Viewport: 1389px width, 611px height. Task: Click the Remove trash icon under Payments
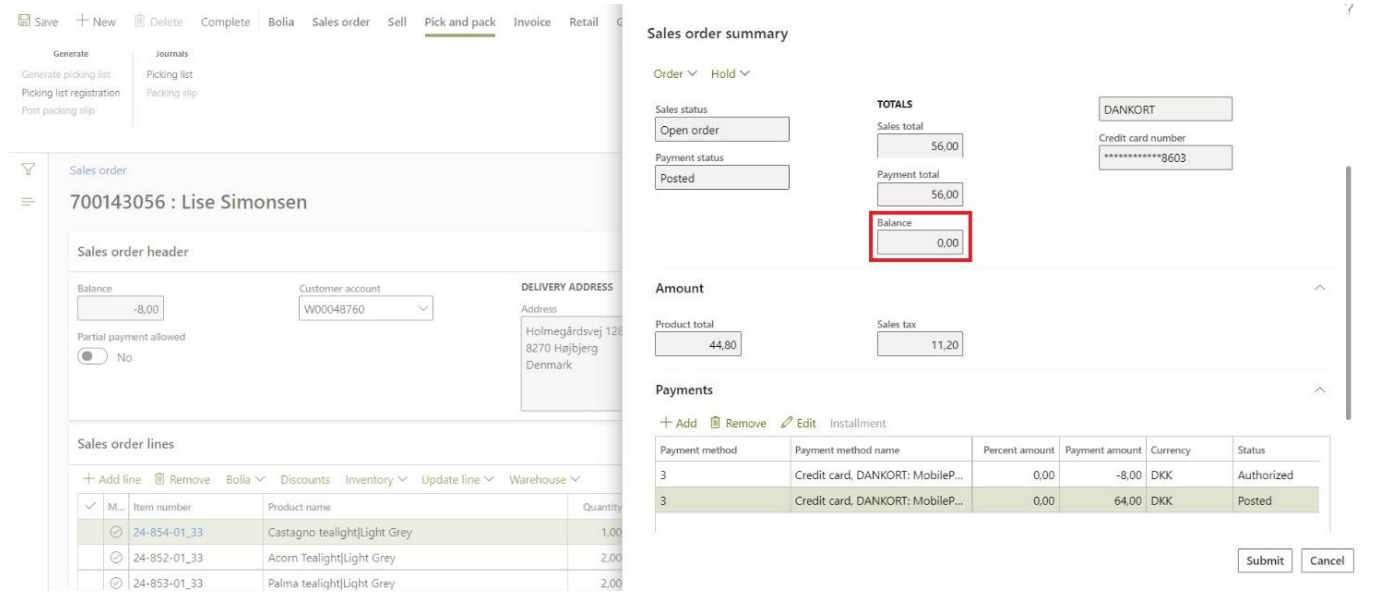click(x=716, y=423)
